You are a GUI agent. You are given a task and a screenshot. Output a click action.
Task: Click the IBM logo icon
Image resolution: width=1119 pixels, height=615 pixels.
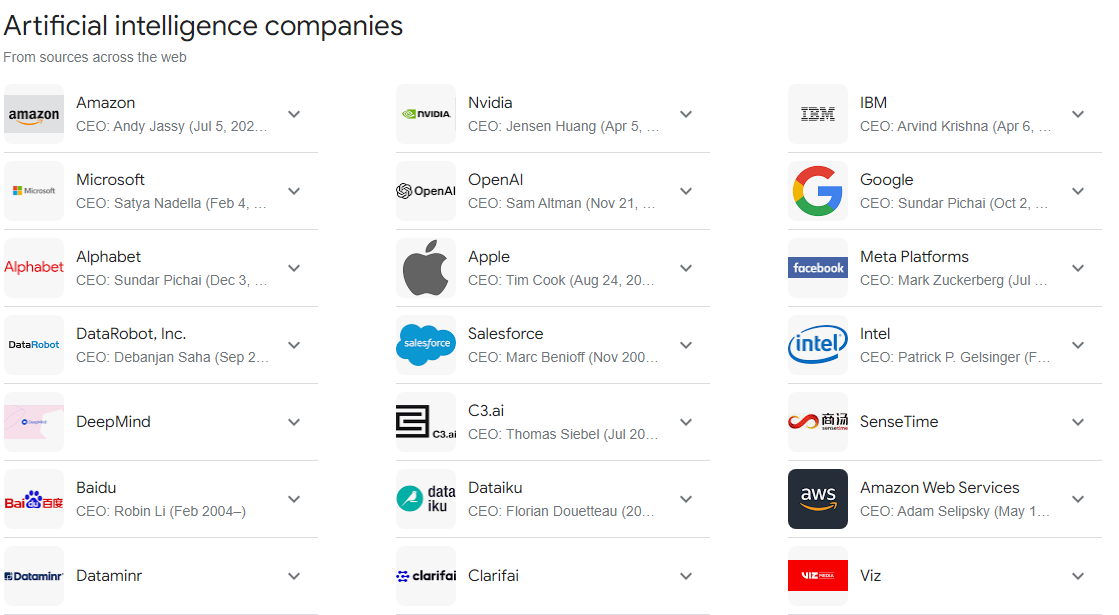tap(817, 114)
